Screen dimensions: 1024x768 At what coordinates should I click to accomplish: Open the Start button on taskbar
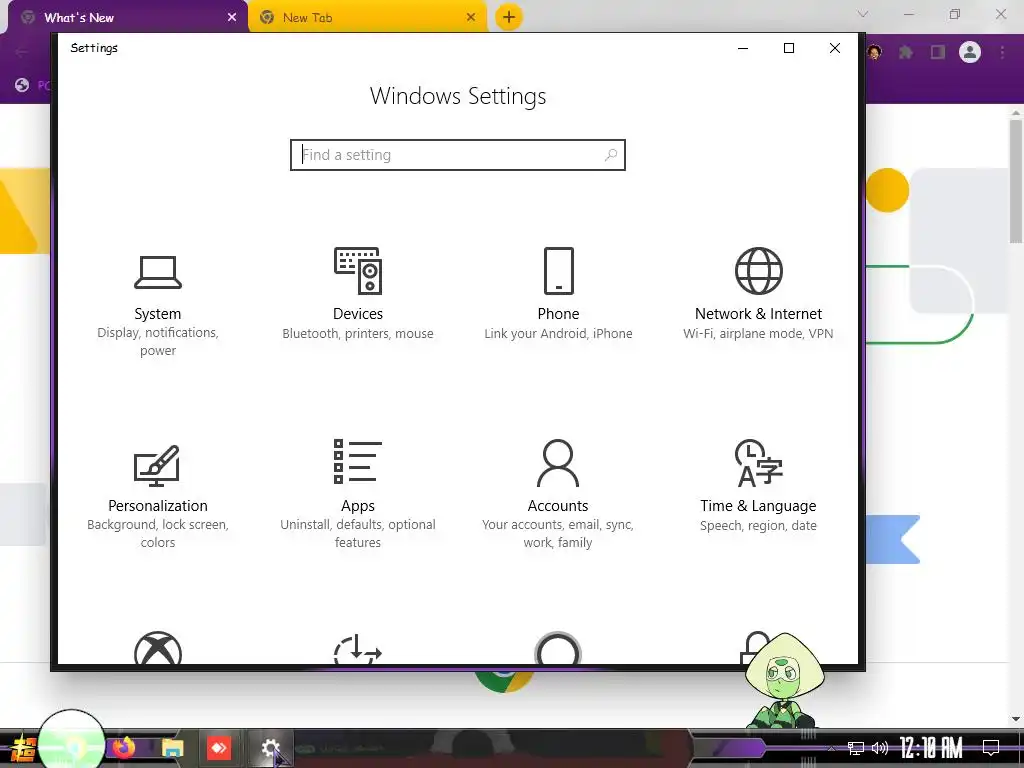tap(22, 748)
